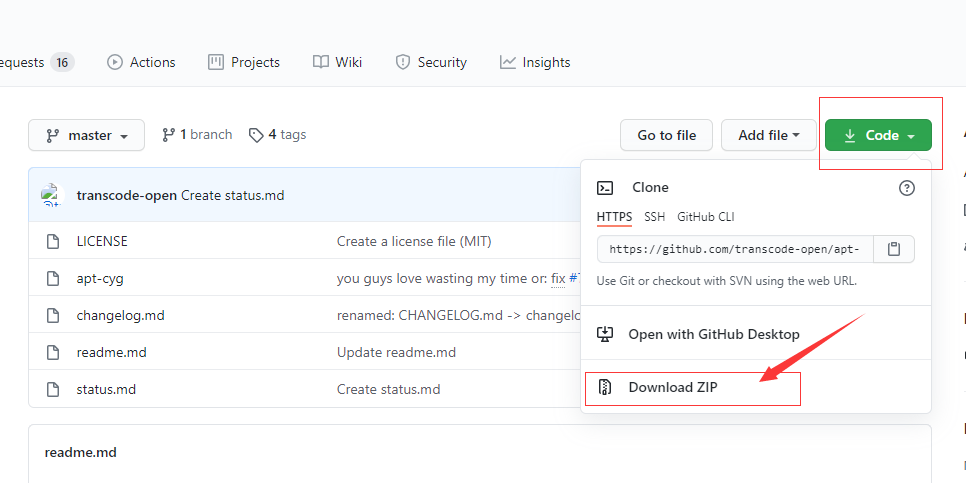Click the pull requests count badge 16
966x483 pixels.
[x=62, y=62]
